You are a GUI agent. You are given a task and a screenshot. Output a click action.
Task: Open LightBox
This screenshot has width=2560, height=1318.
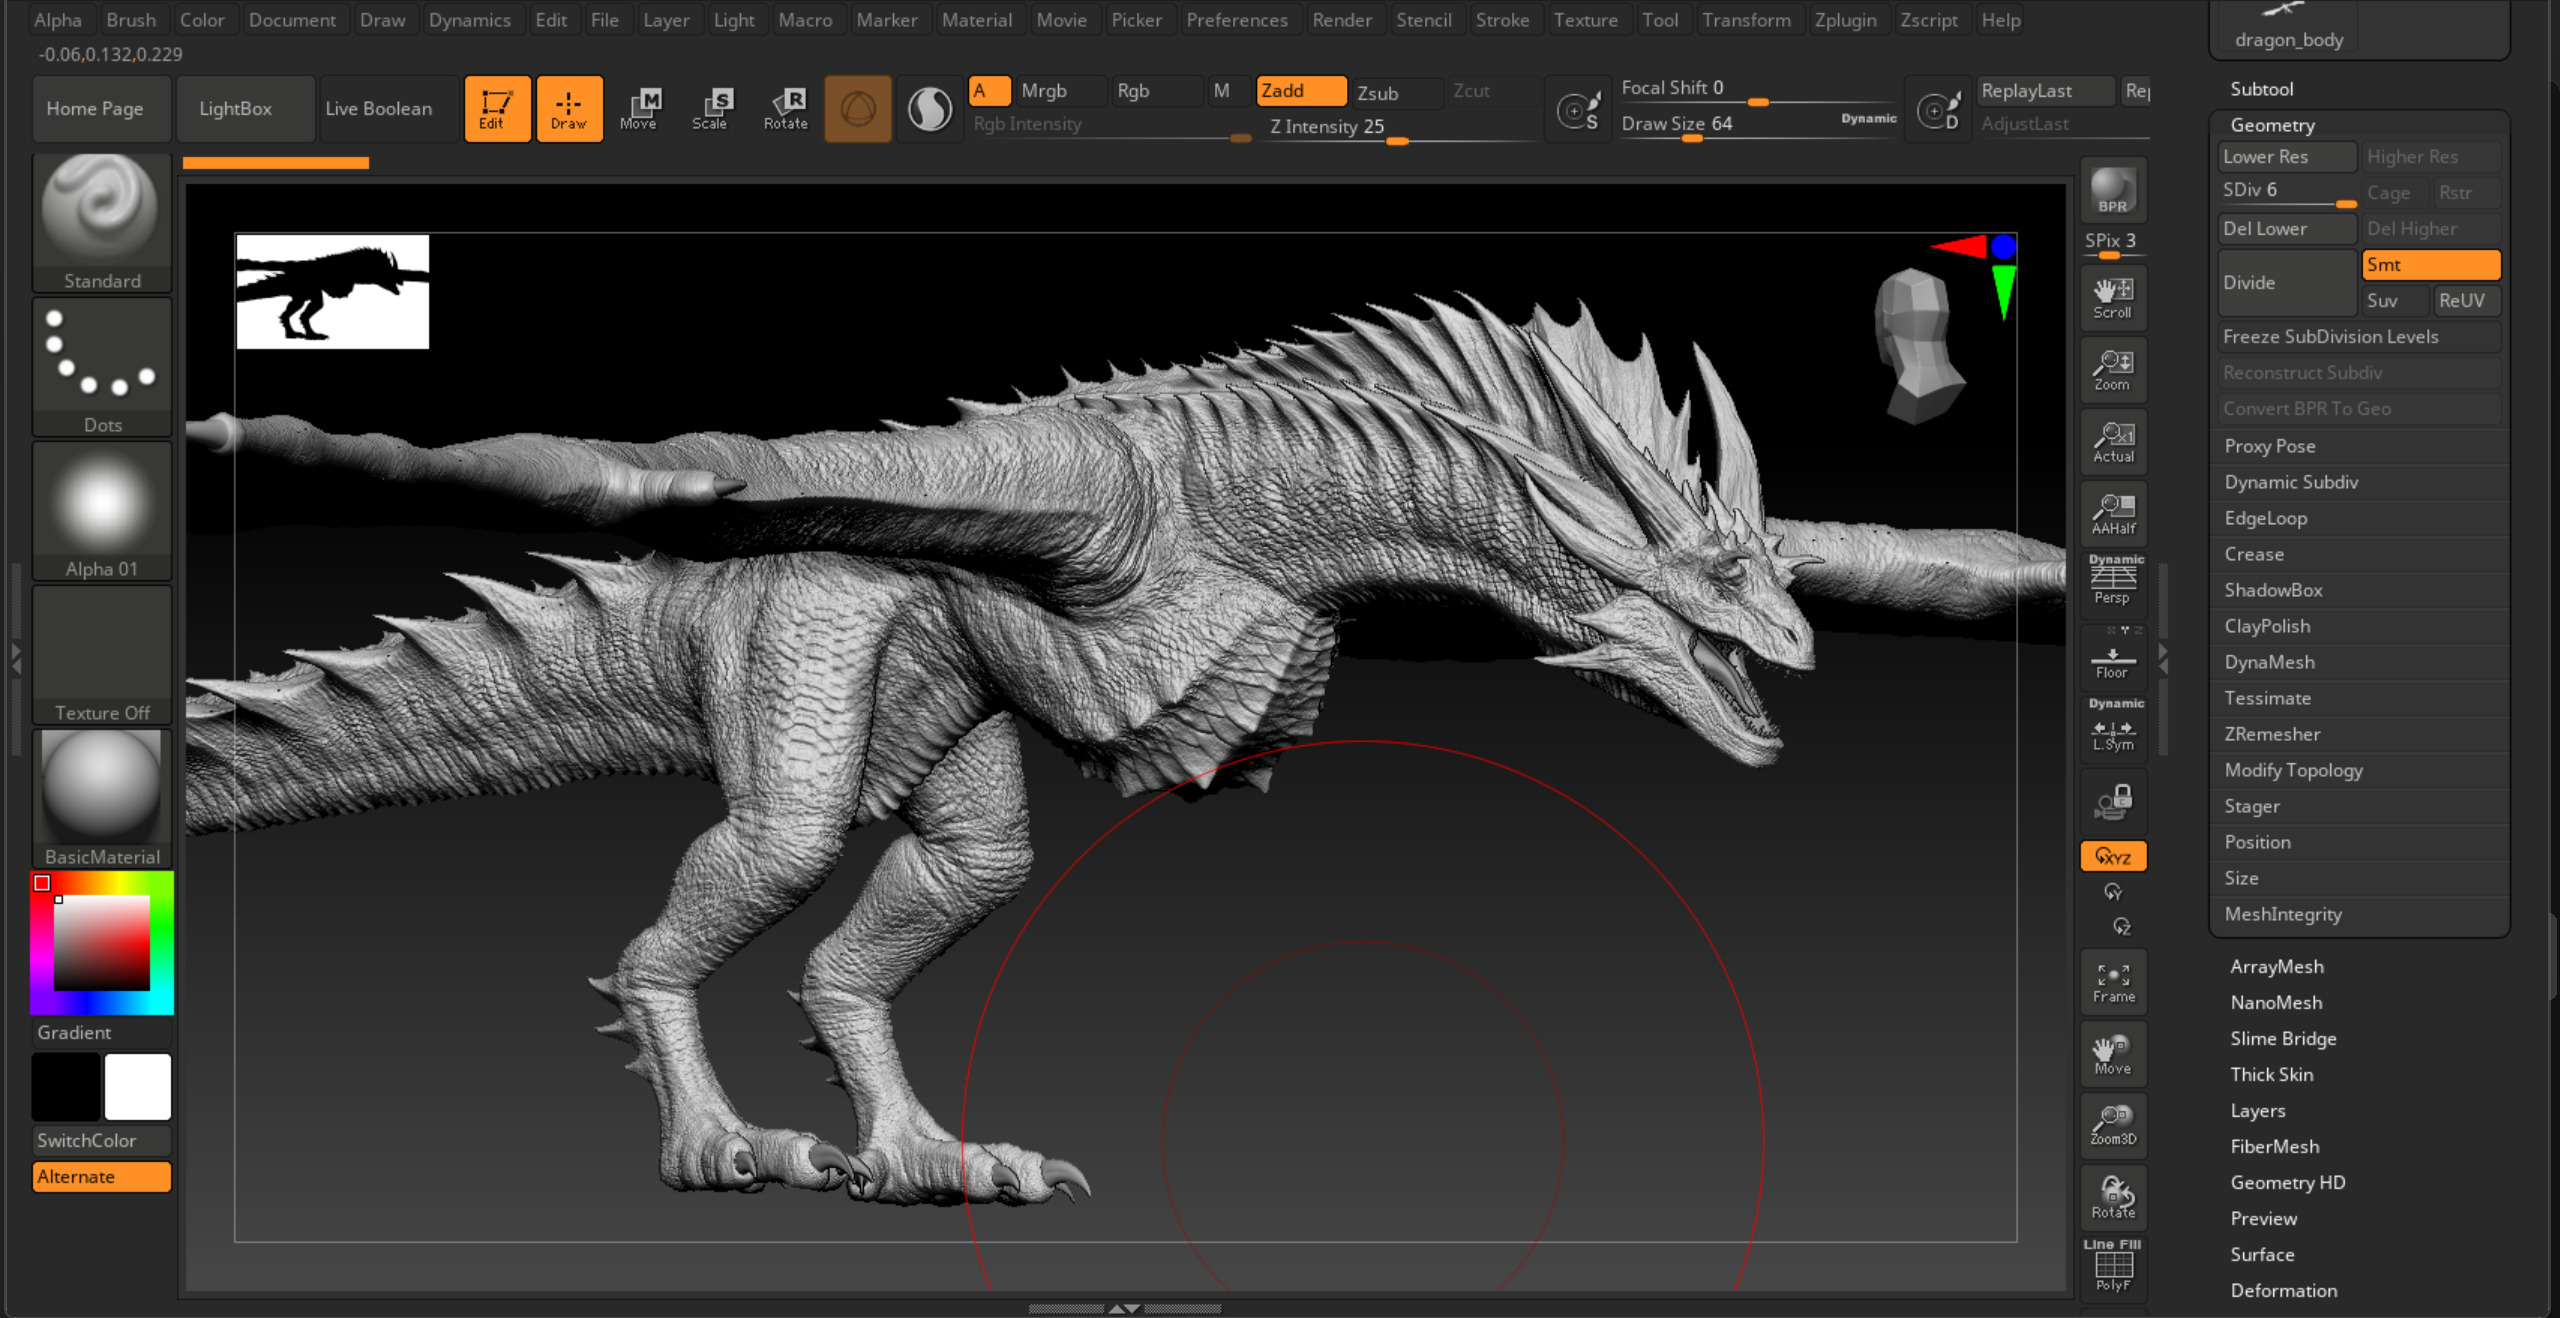245,109
